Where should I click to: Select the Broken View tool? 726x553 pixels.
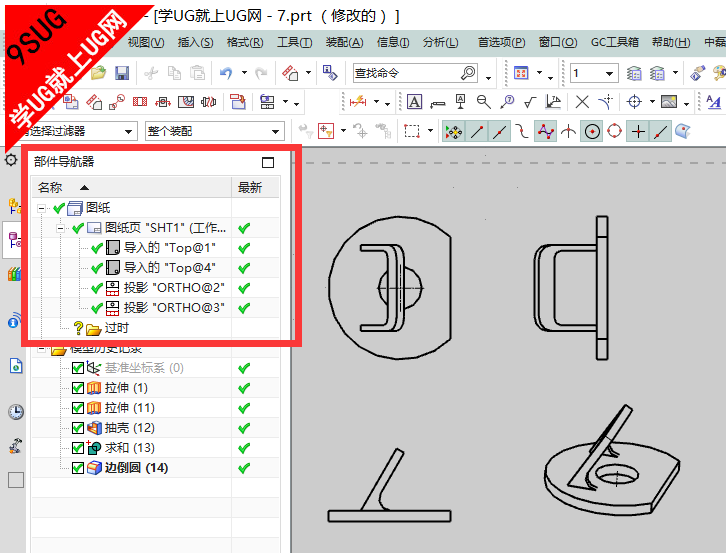[x=209, y=101]
